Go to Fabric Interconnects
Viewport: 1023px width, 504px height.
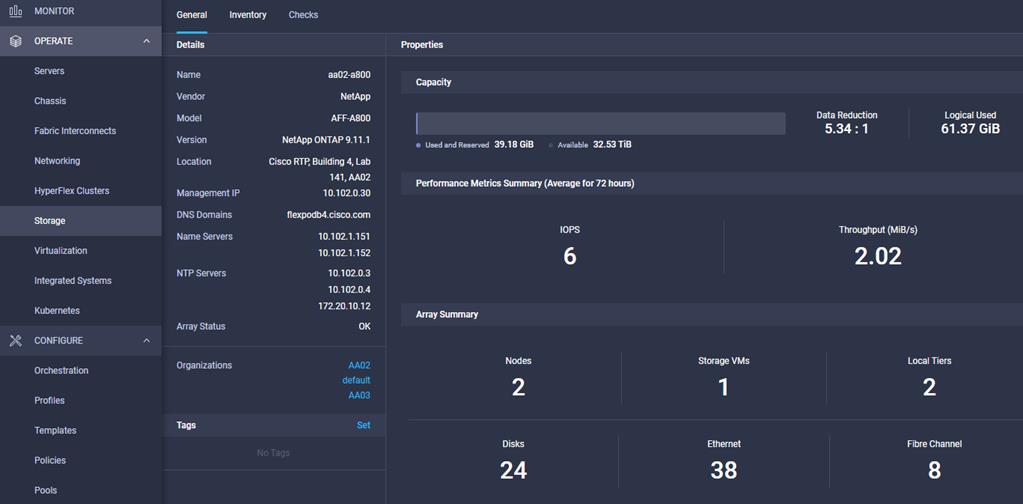(75, 131)
